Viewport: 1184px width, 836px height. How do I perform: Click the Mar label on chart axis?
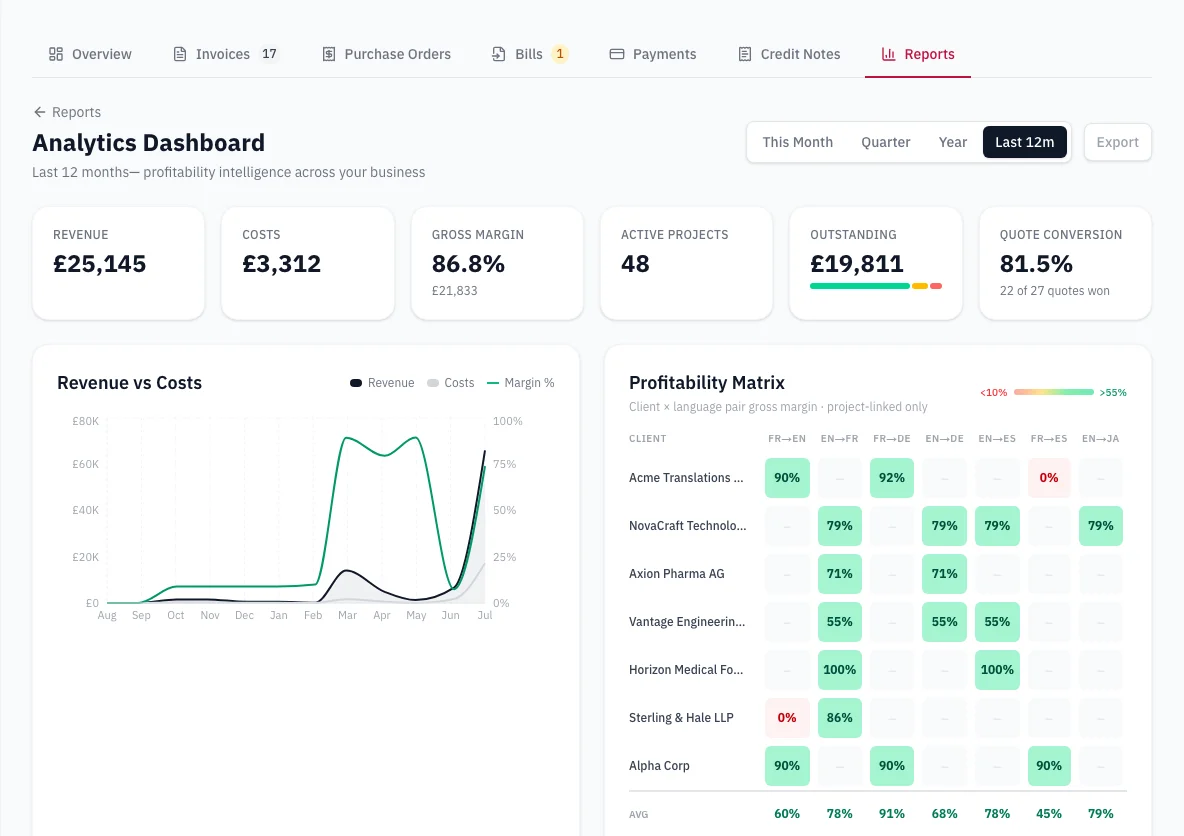pyautogui.click(x=347, y=615)
